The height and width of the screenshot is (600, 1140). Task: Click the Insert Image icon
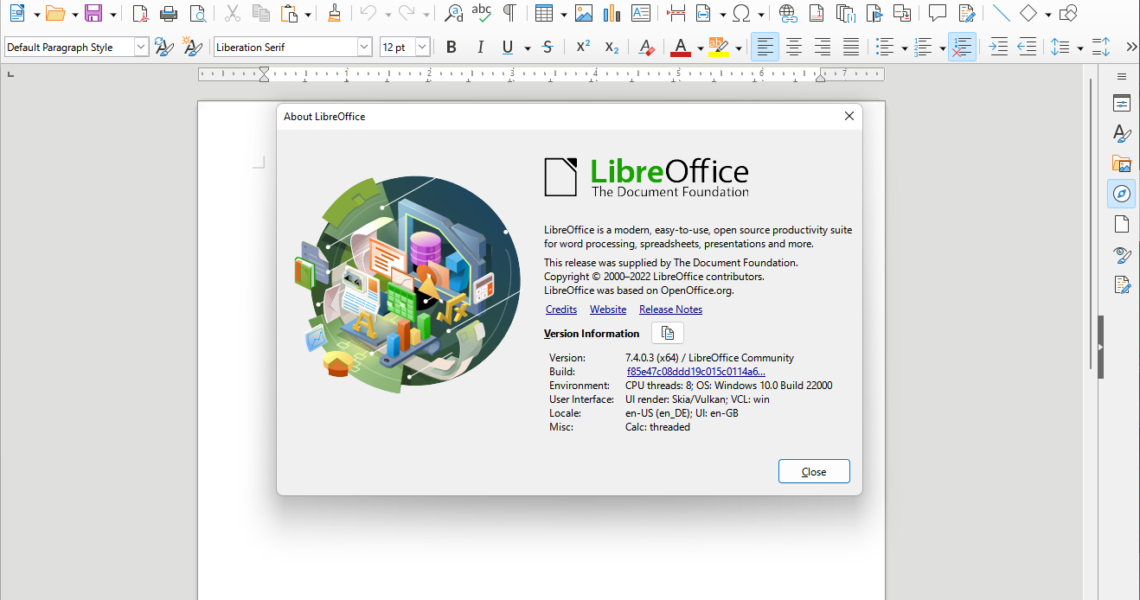584,14
